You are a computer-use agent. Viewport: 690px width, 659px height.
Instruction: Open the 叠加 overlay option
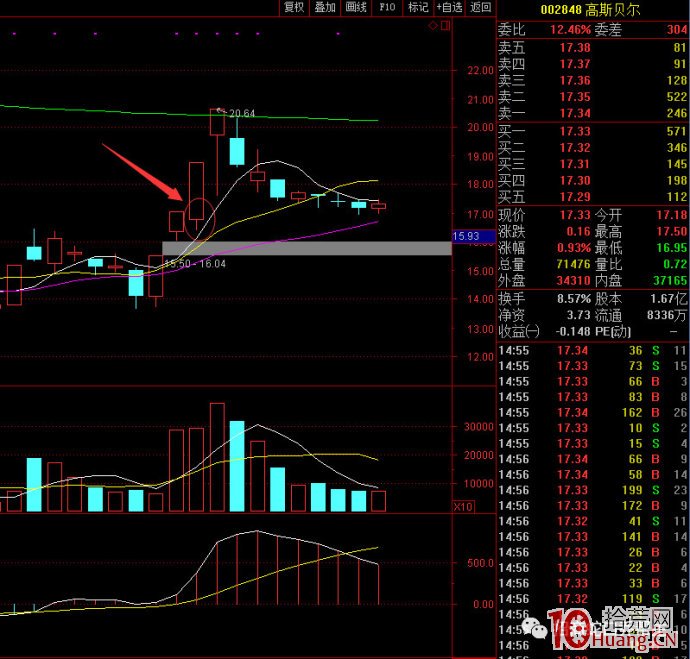(325, 7)
